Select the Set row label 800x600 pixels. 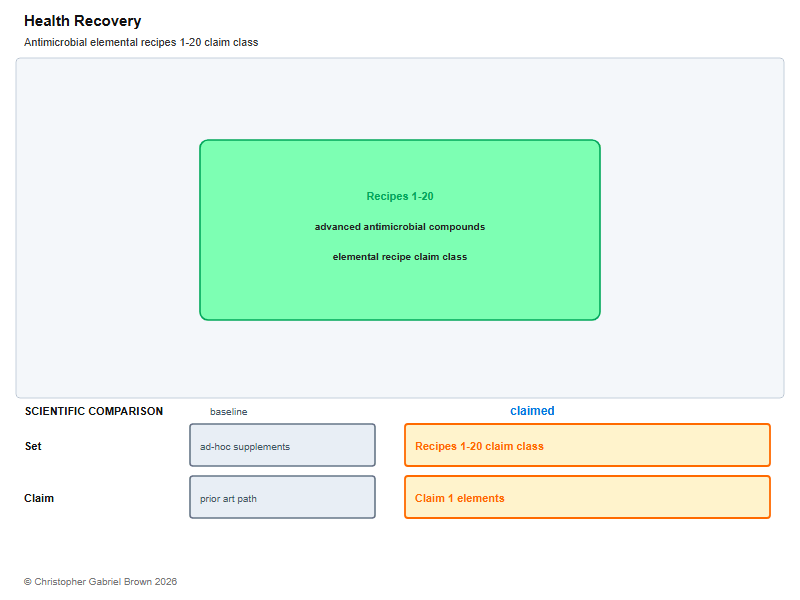33,446
